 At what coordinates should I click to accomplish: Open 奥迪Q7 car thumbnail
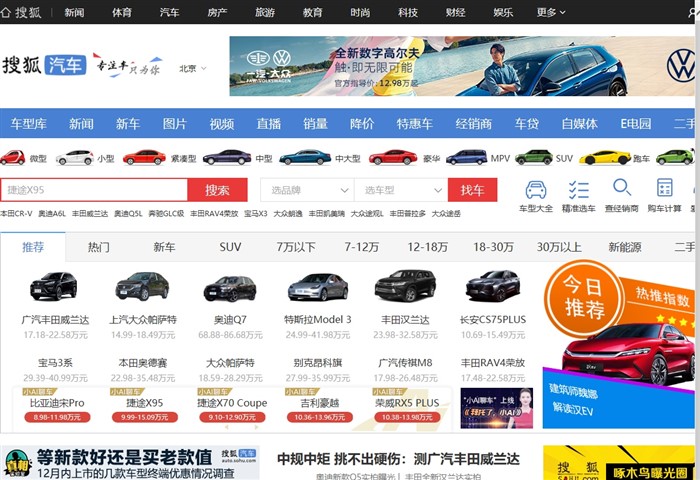229,288
